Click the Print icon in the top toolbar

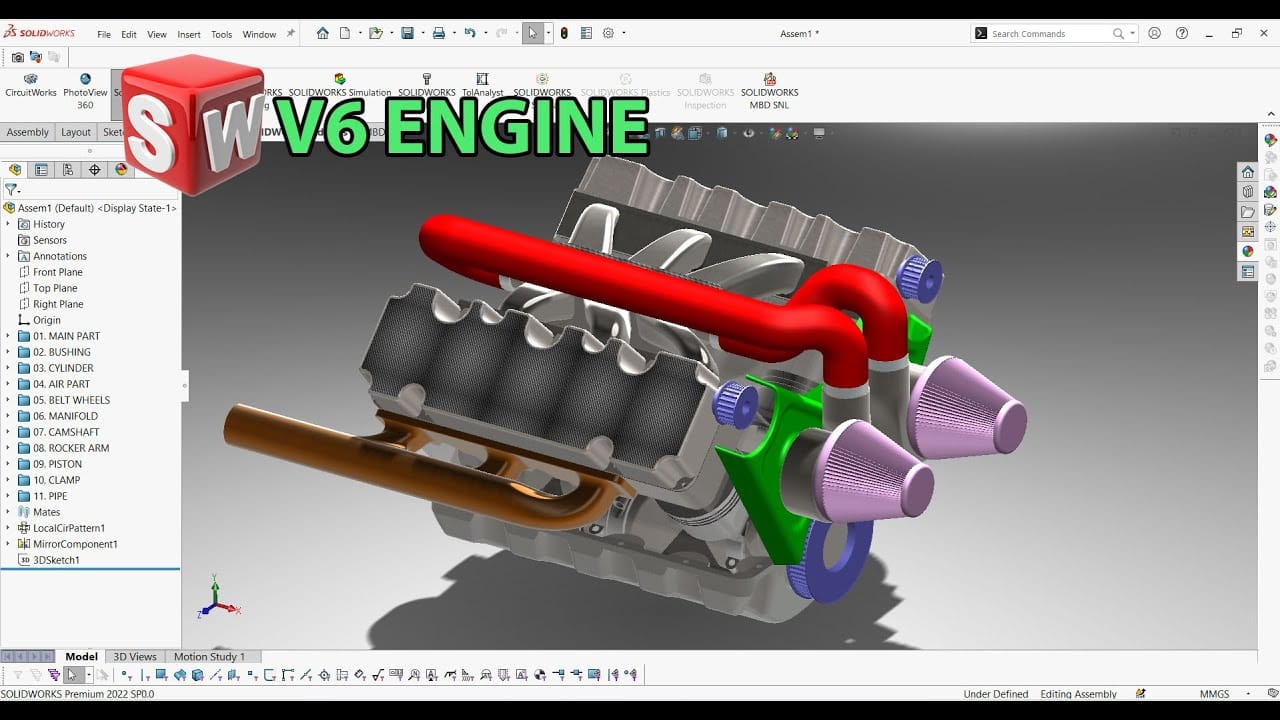point(438,33)
